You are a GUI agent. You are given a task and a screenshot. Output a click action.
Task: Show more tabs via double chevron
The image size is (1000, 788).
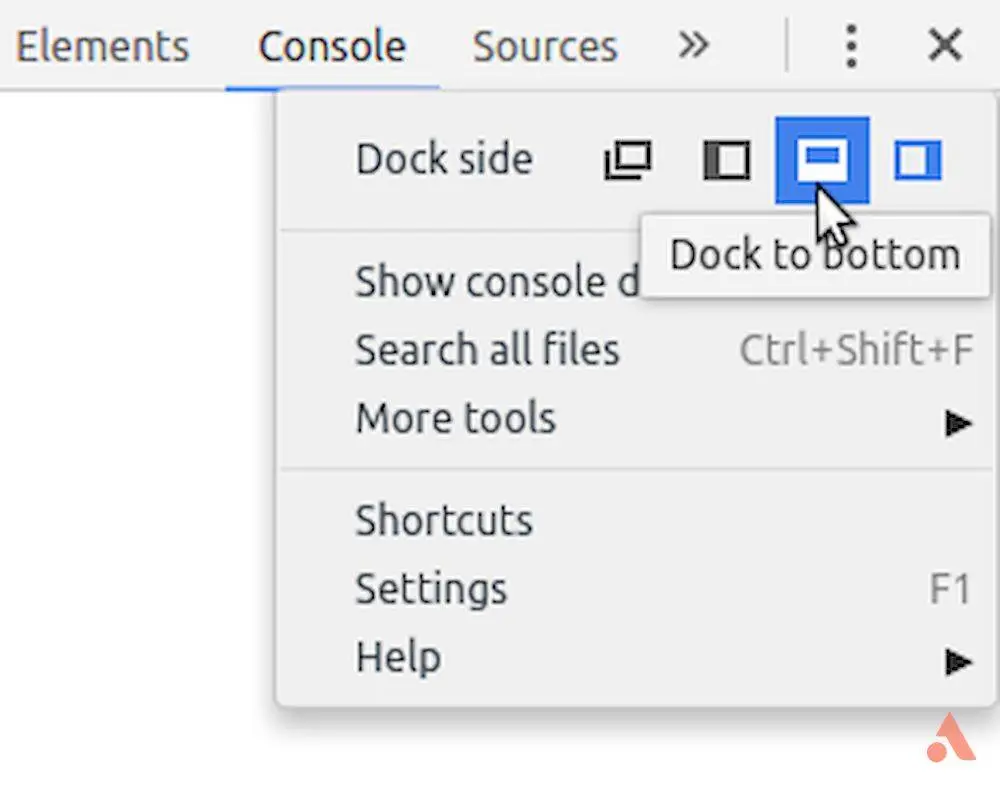tap(692, 45)
